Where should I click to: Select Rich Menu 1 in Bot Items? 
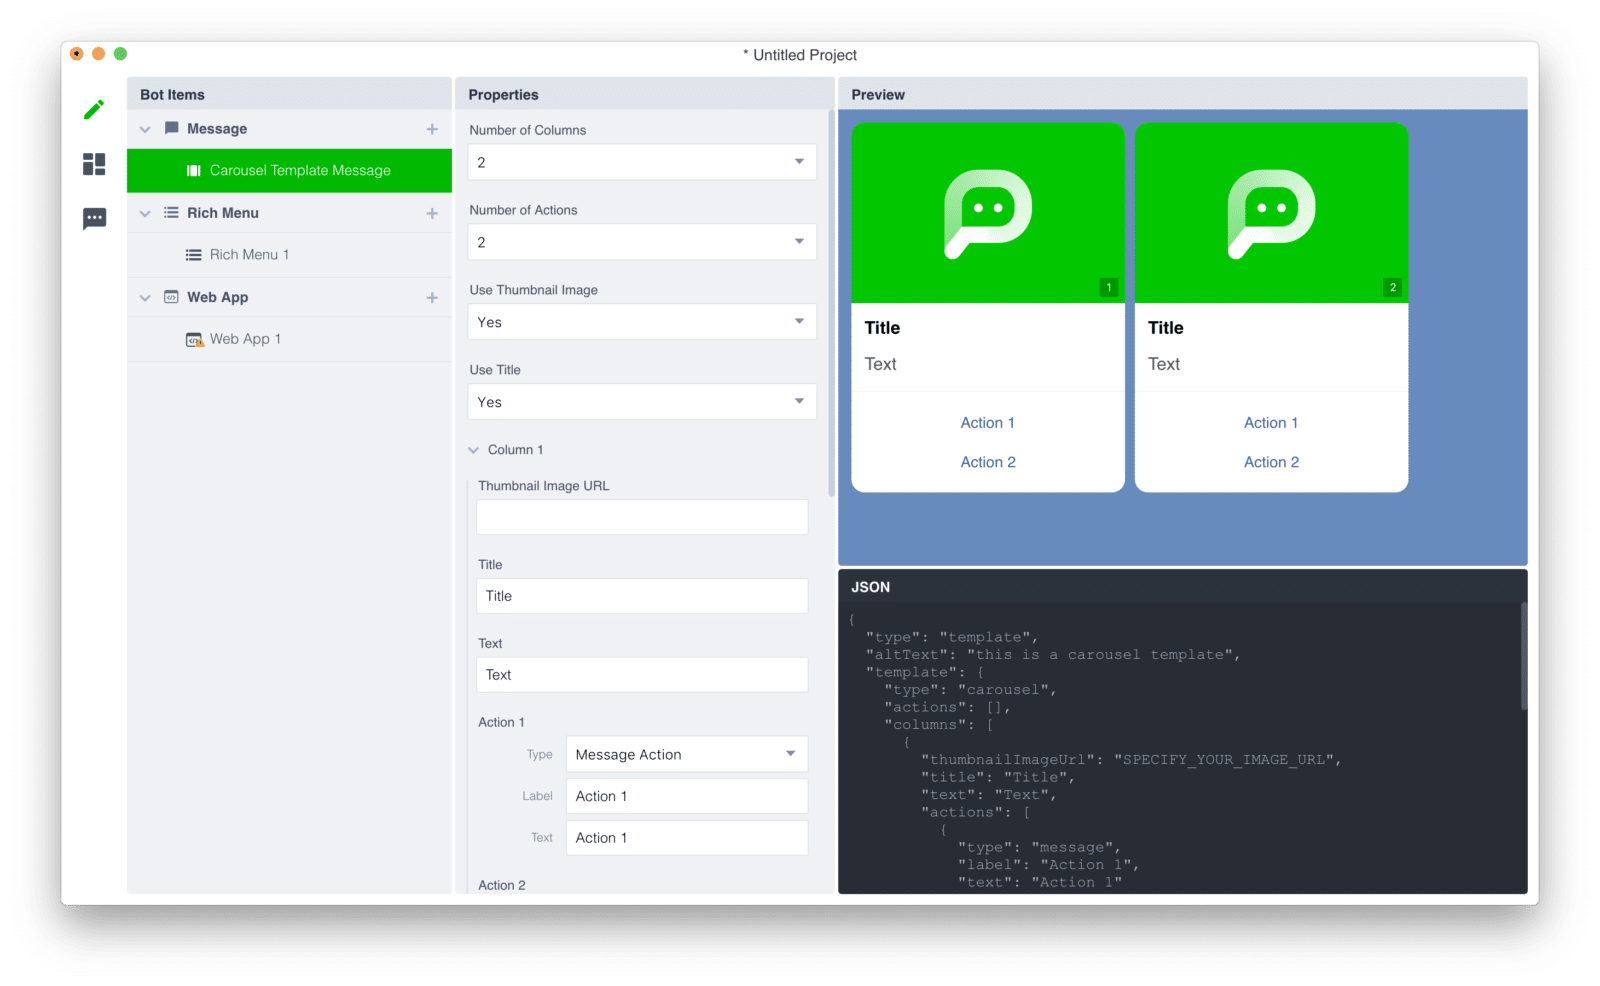click(251, 254)
